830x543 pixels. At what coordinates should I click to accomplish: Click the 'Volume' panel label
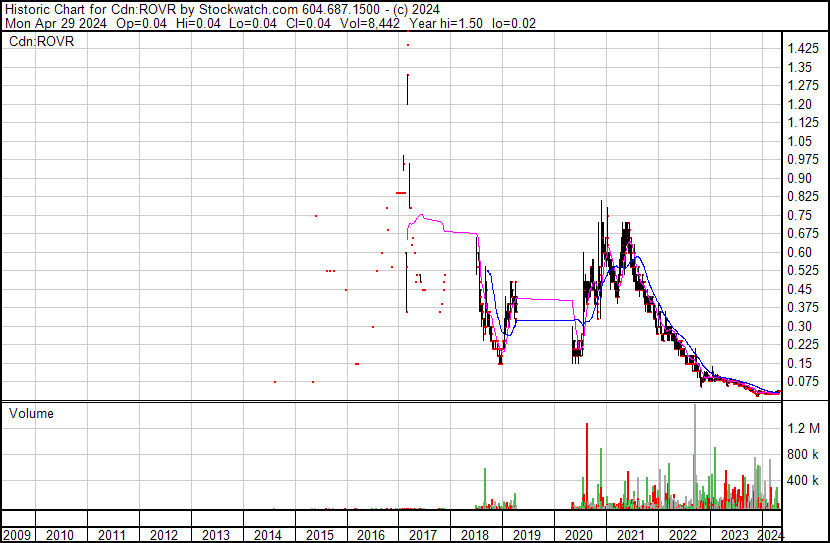31,413
